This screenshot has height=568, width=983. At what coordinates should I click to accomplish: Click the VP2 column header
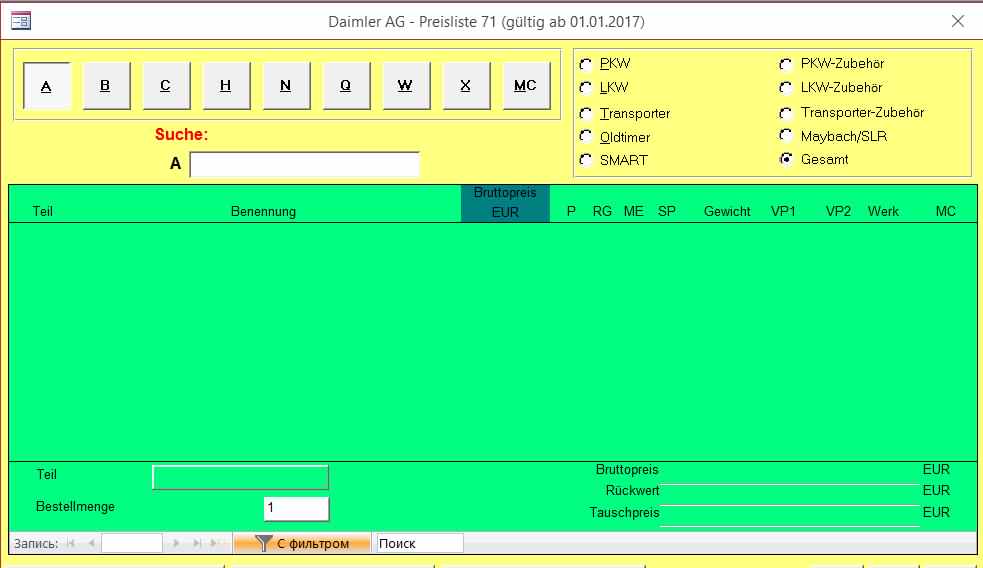coord(838,211)
